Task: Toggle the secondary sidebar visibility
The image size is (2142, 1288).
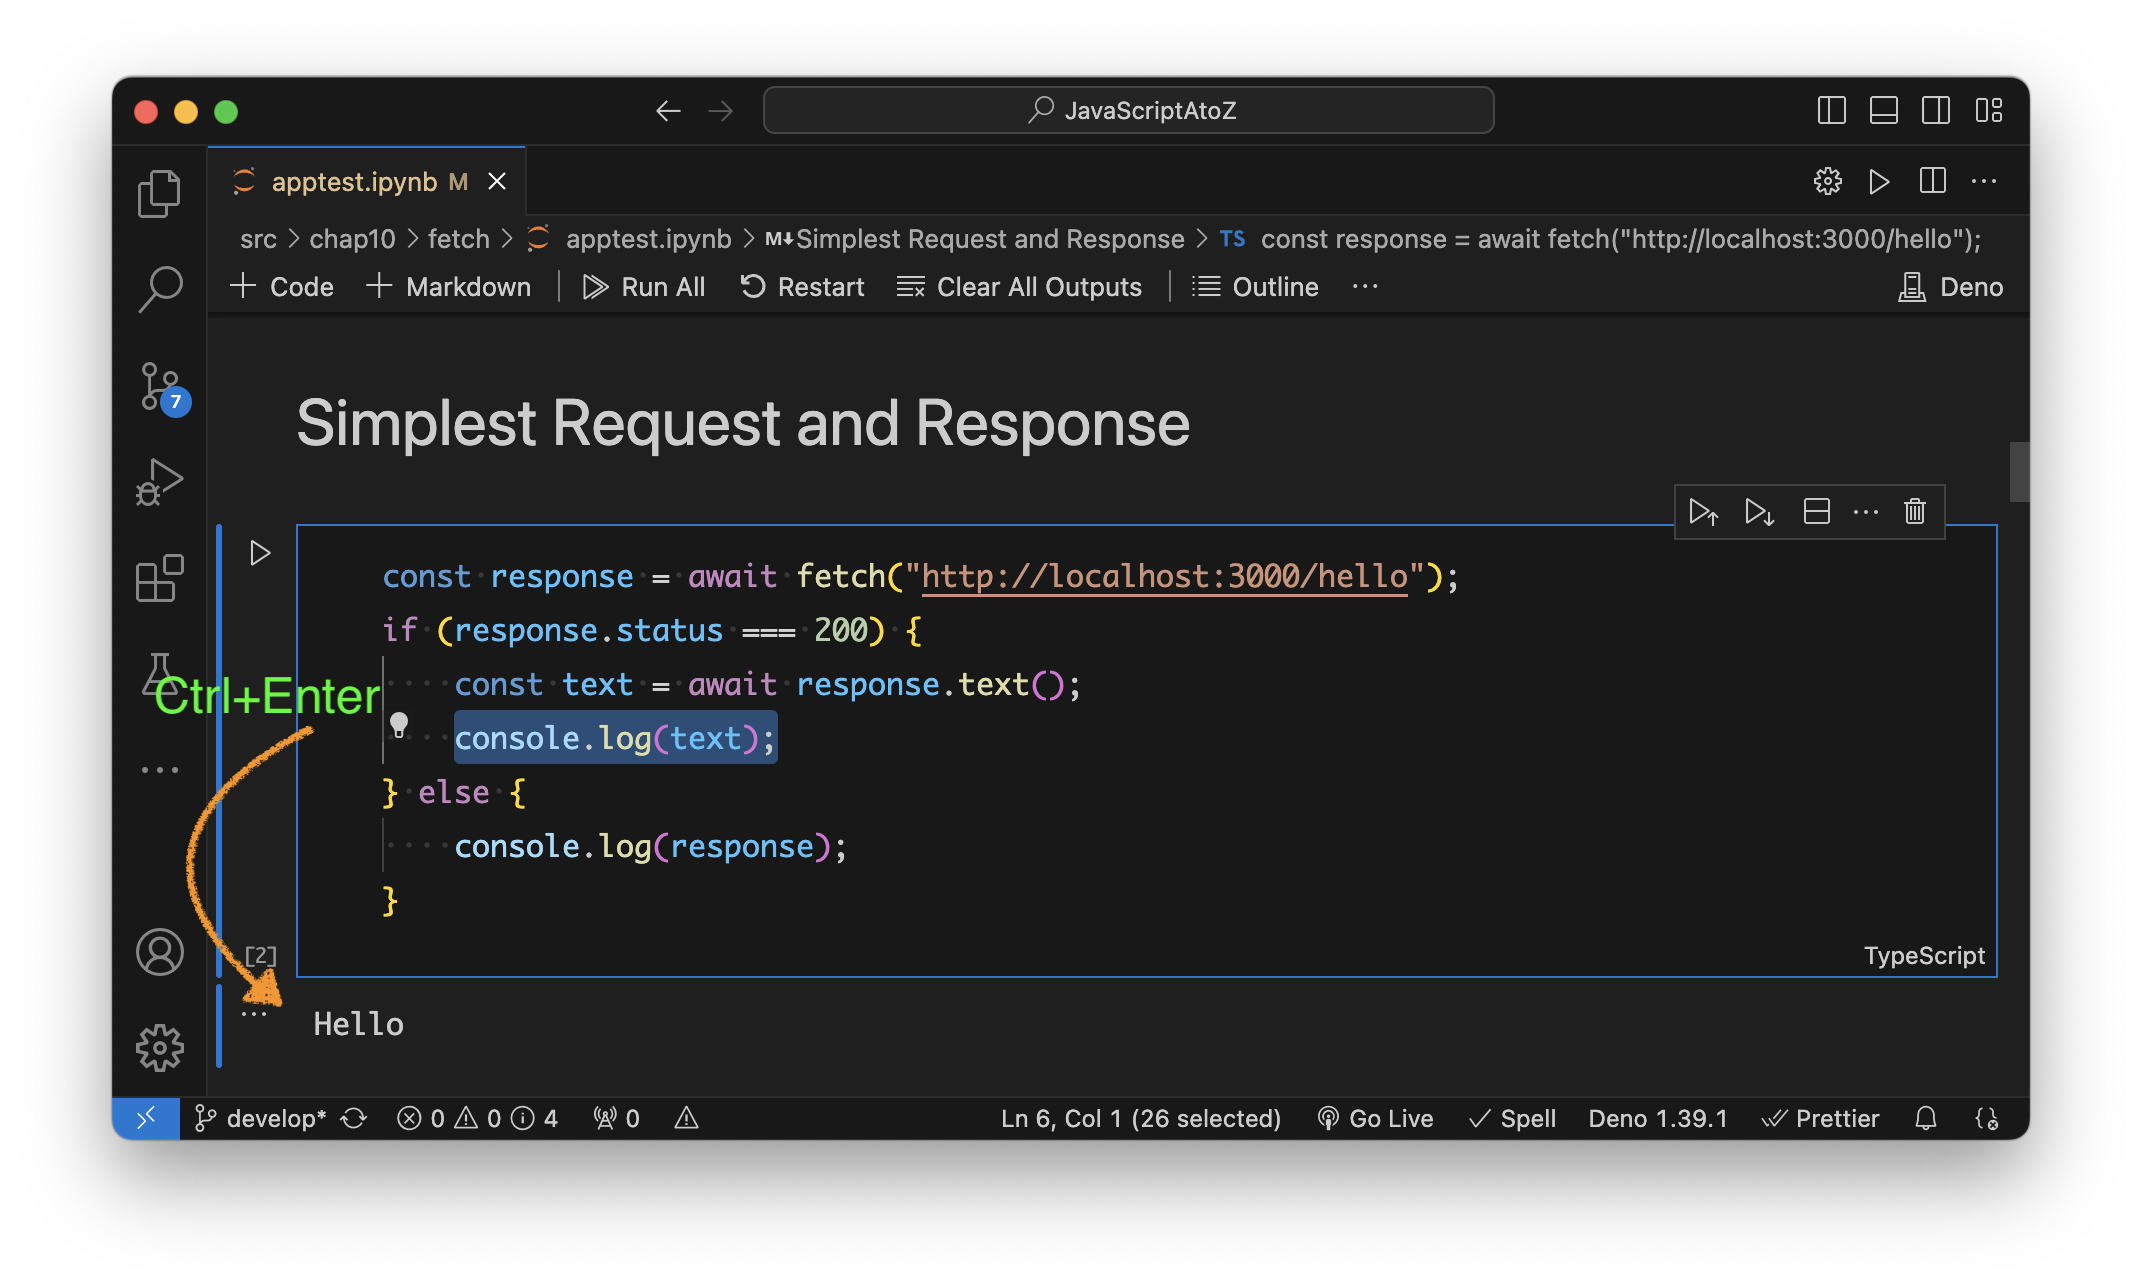Action: [1936, 111]
